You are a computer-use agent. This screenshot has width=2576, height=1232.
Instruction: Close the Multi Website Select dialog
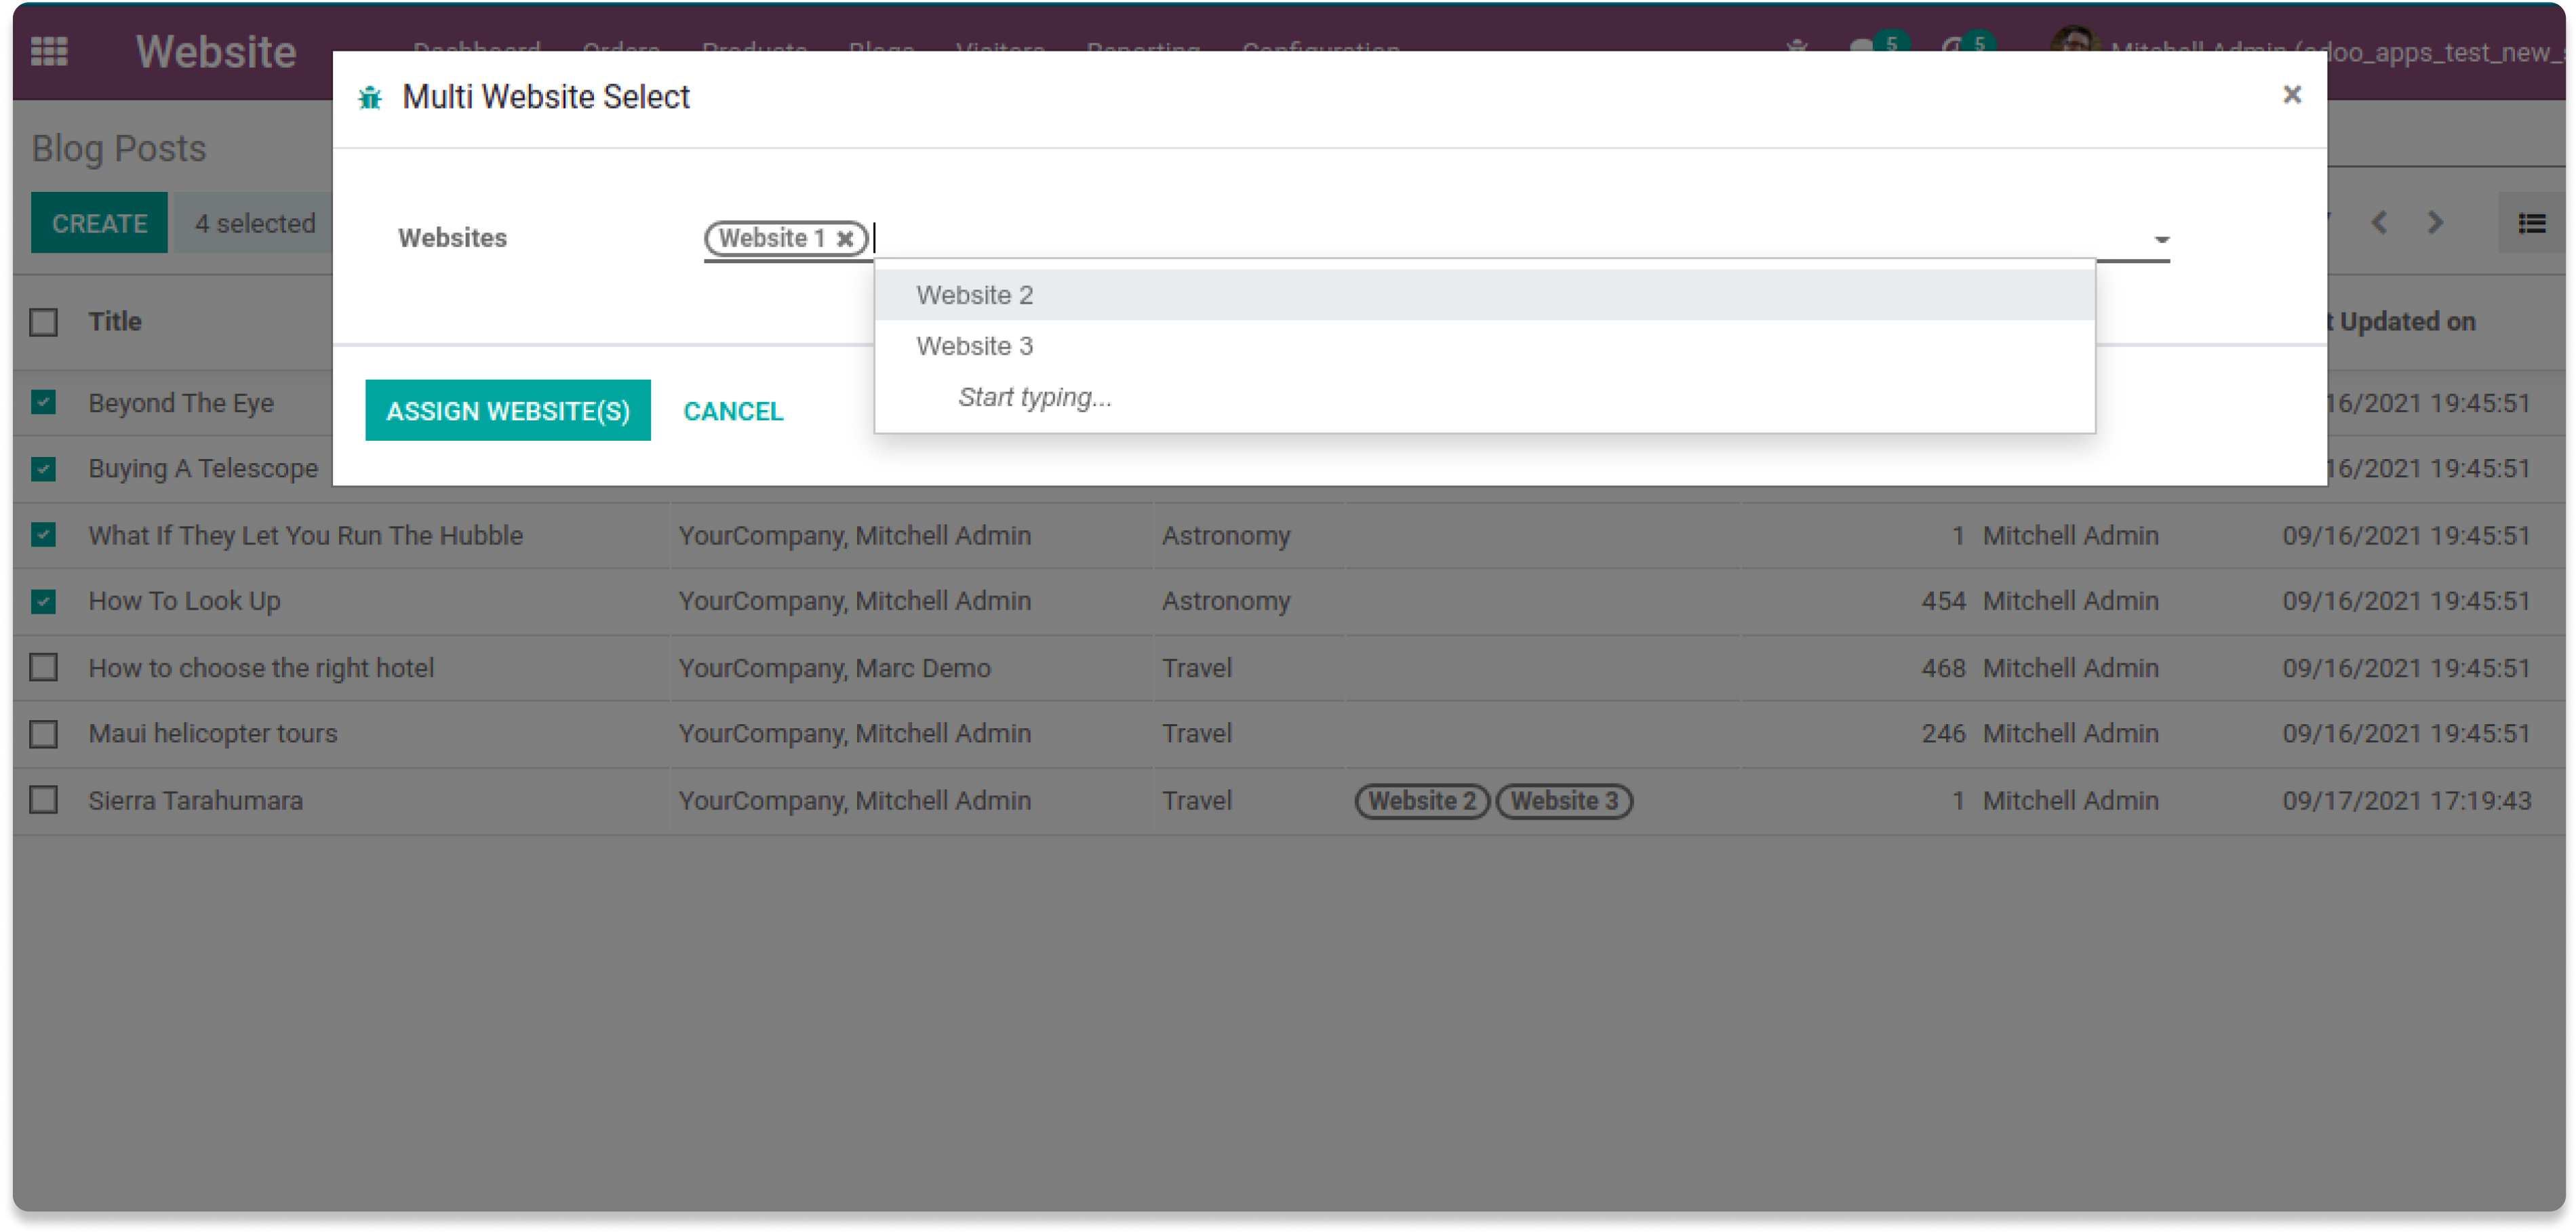2292,95
